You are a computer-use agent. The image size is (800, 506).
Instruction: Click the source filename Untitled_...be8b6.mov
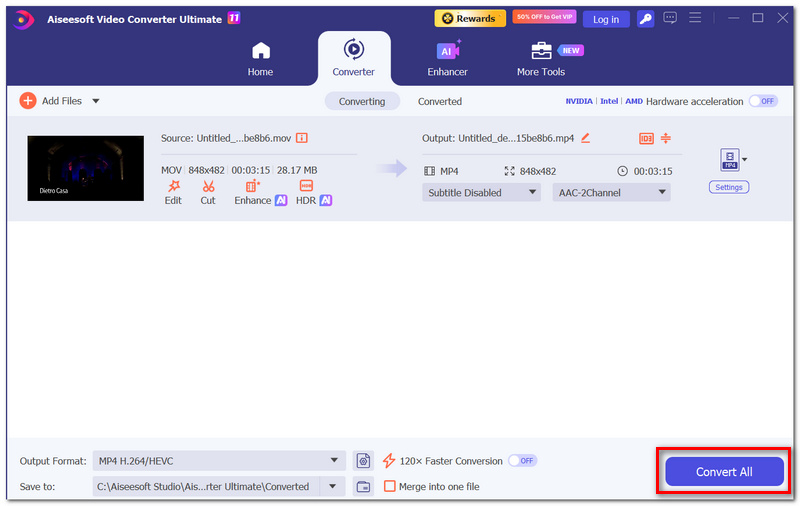coord(244,138)
